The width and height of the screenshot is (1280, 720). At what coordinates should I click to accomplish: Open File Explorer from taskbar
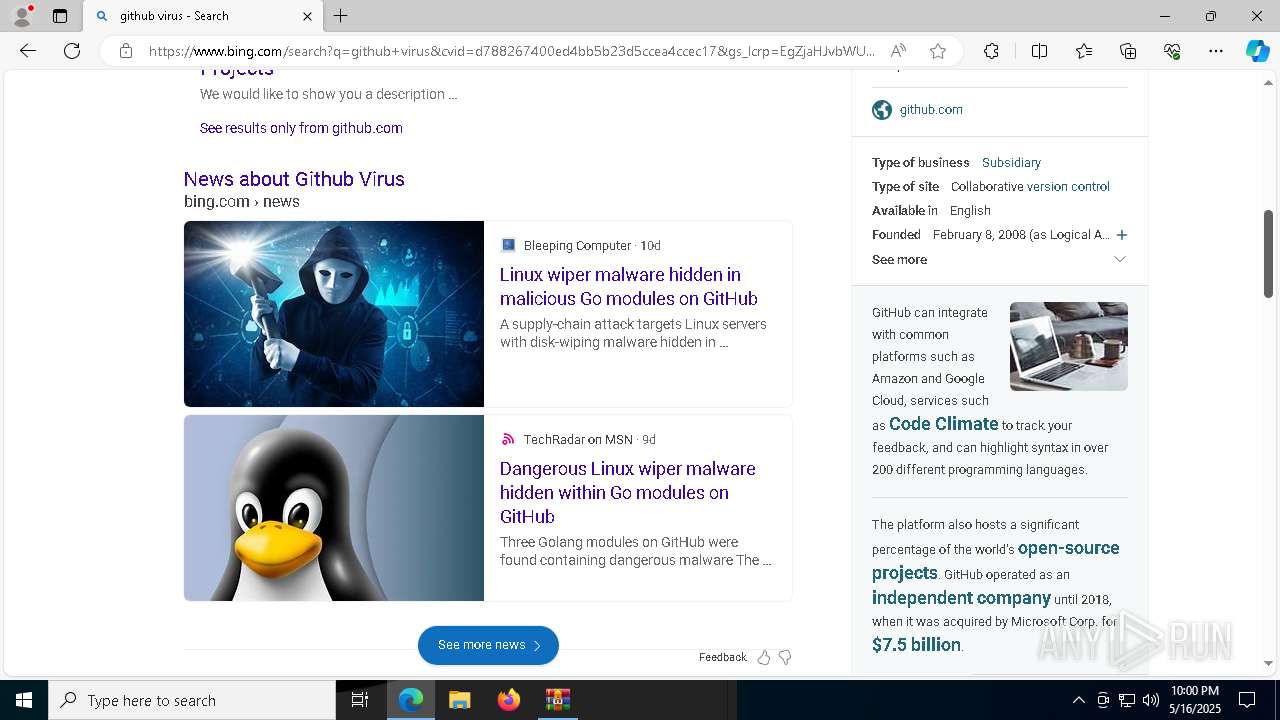pos(459,700)
